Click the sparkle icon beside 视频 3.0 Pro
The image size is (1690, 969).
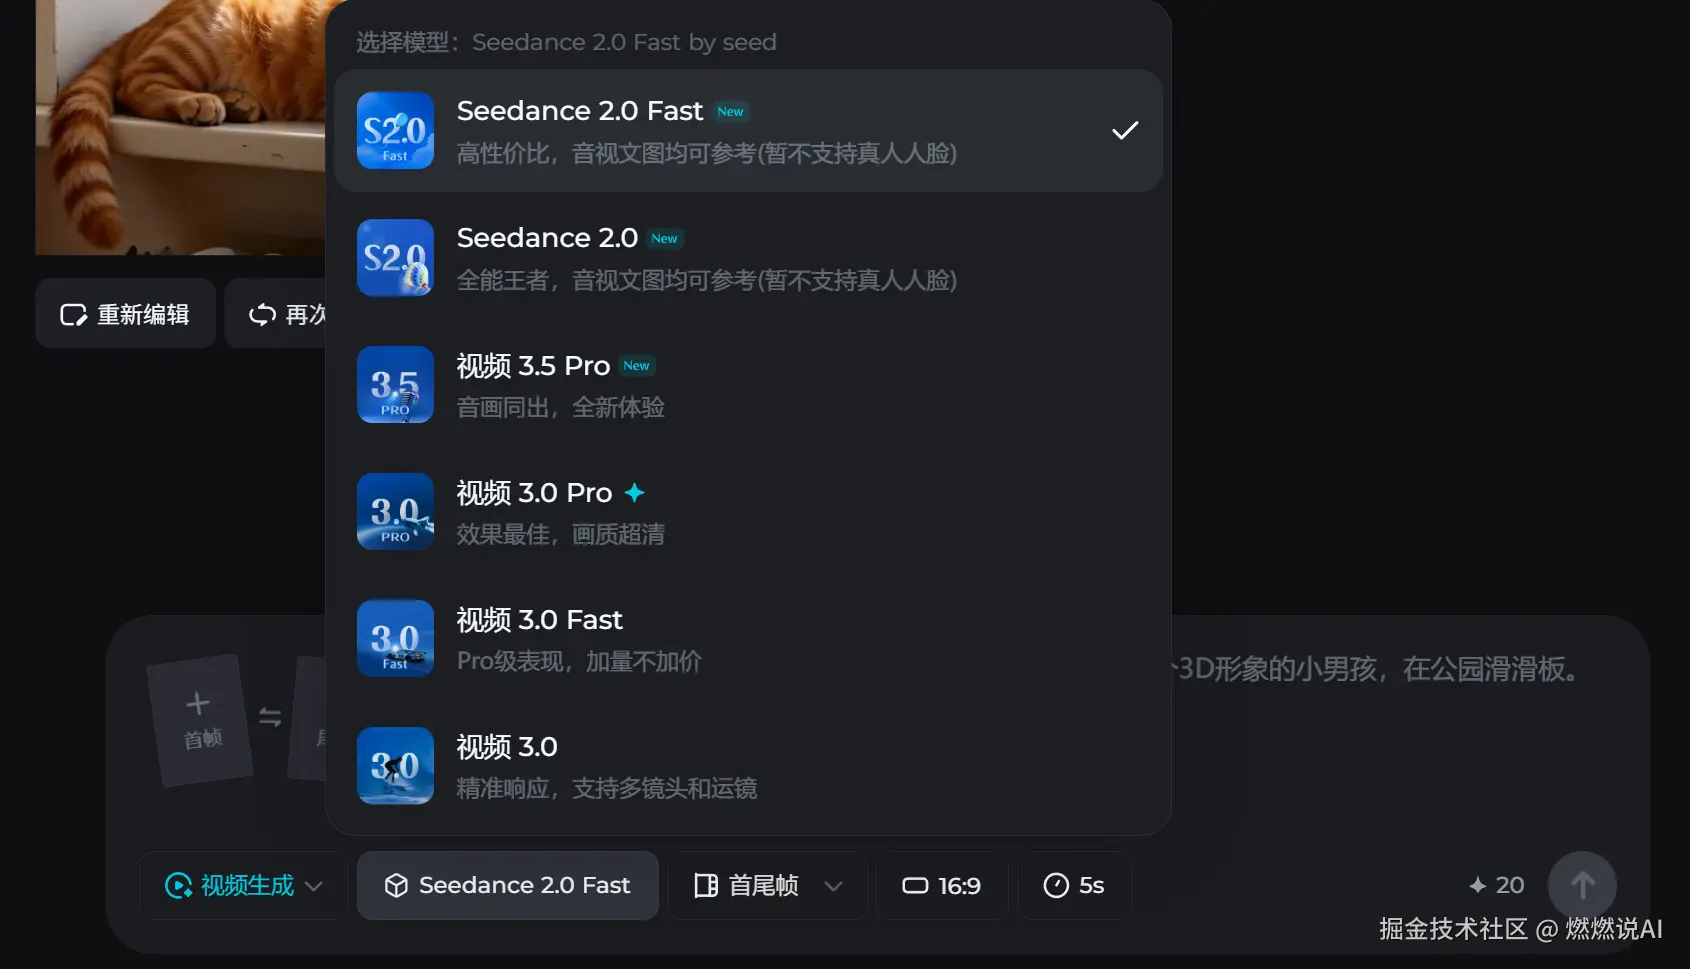coord(634,492)
